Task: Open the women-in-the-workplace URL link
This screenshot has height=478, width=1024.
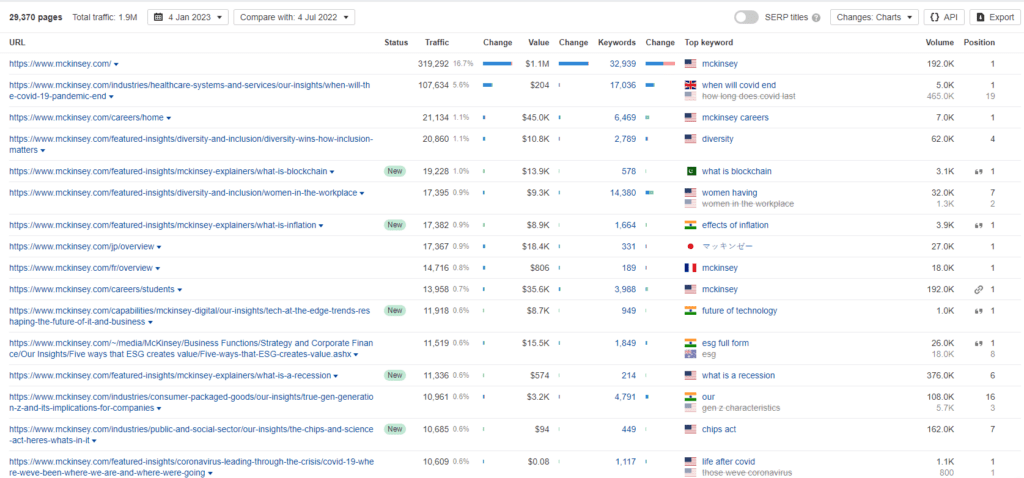Action: 183,193
